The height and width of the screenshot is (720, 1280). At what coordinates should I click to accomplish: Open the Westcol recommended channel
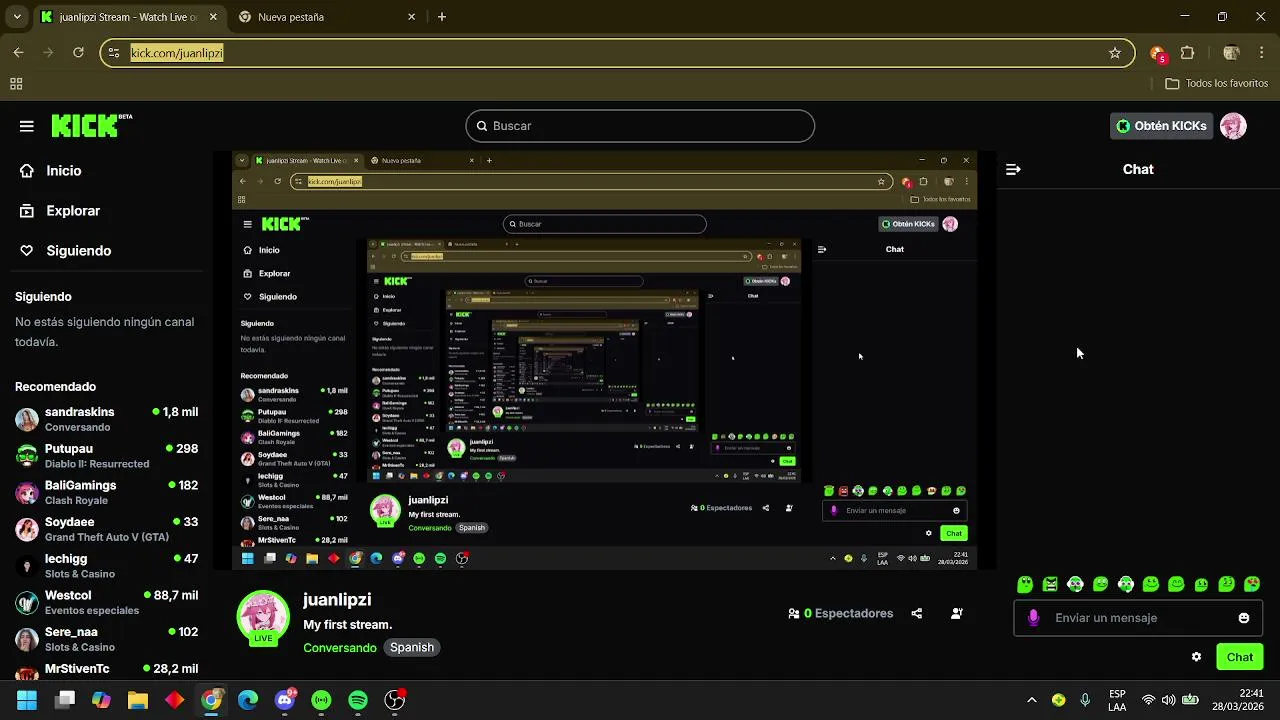coord(107,603)
